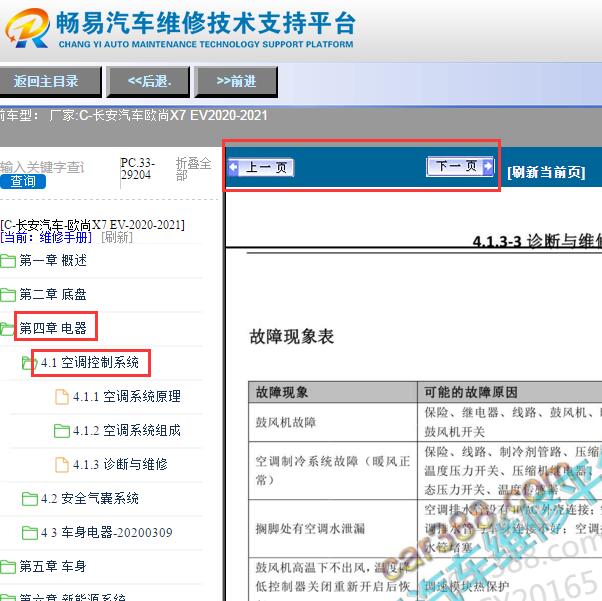This screenshot has height=601, width=602.
Task: Open the 4.1.3 诊断与维修 page
Action: [120, 464]
